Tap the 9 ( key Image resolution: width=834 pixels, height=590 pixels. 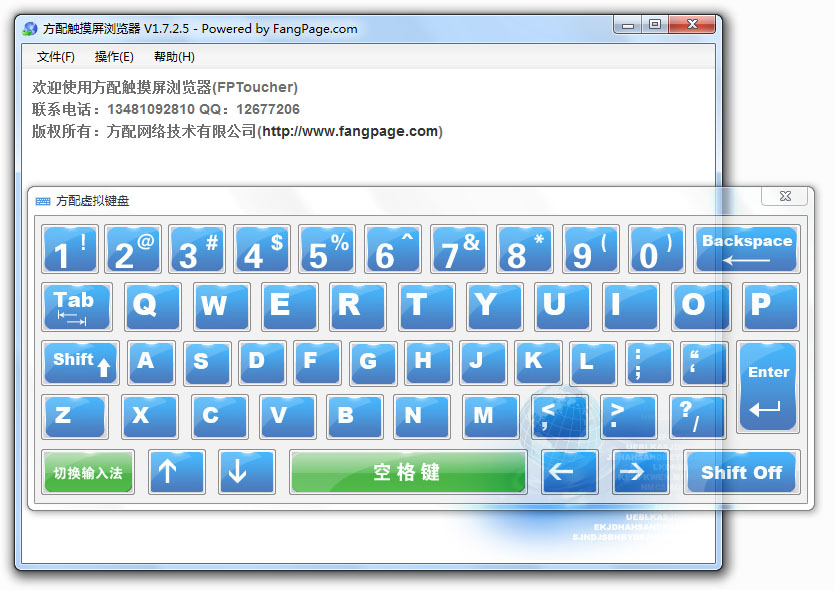pos(591,249)
